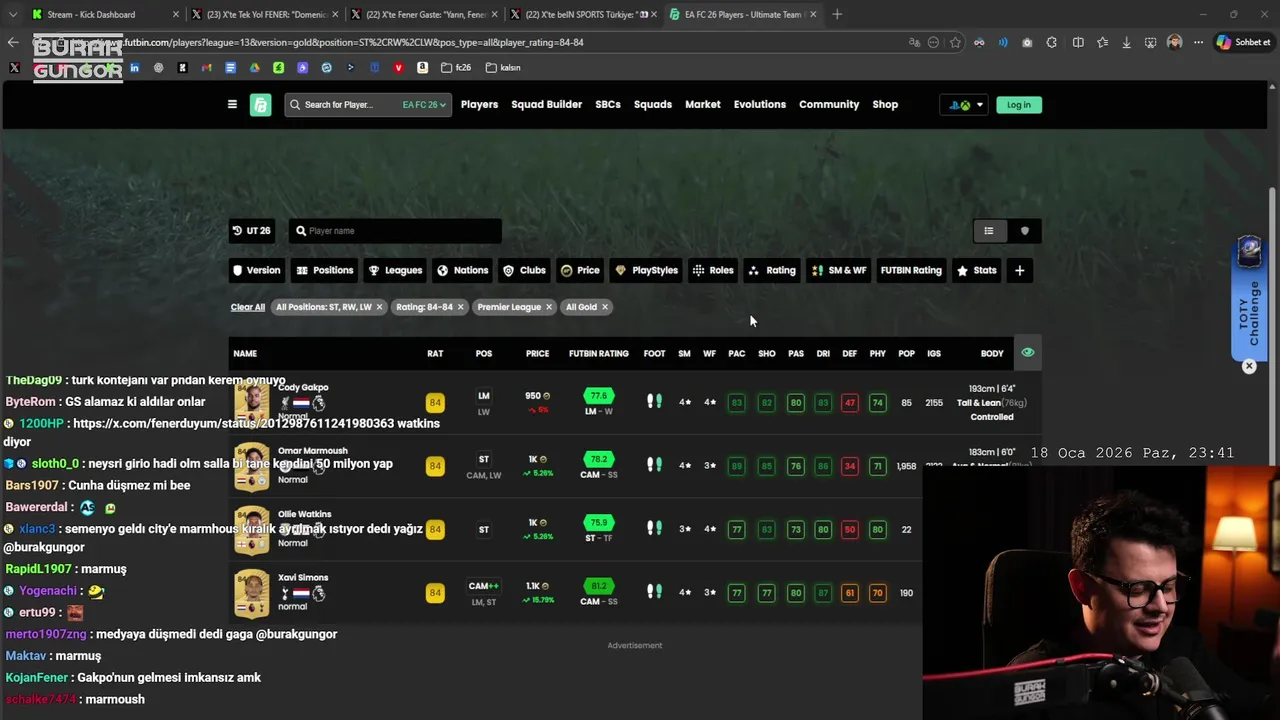Sort table by PRICE column

point(538,354)
